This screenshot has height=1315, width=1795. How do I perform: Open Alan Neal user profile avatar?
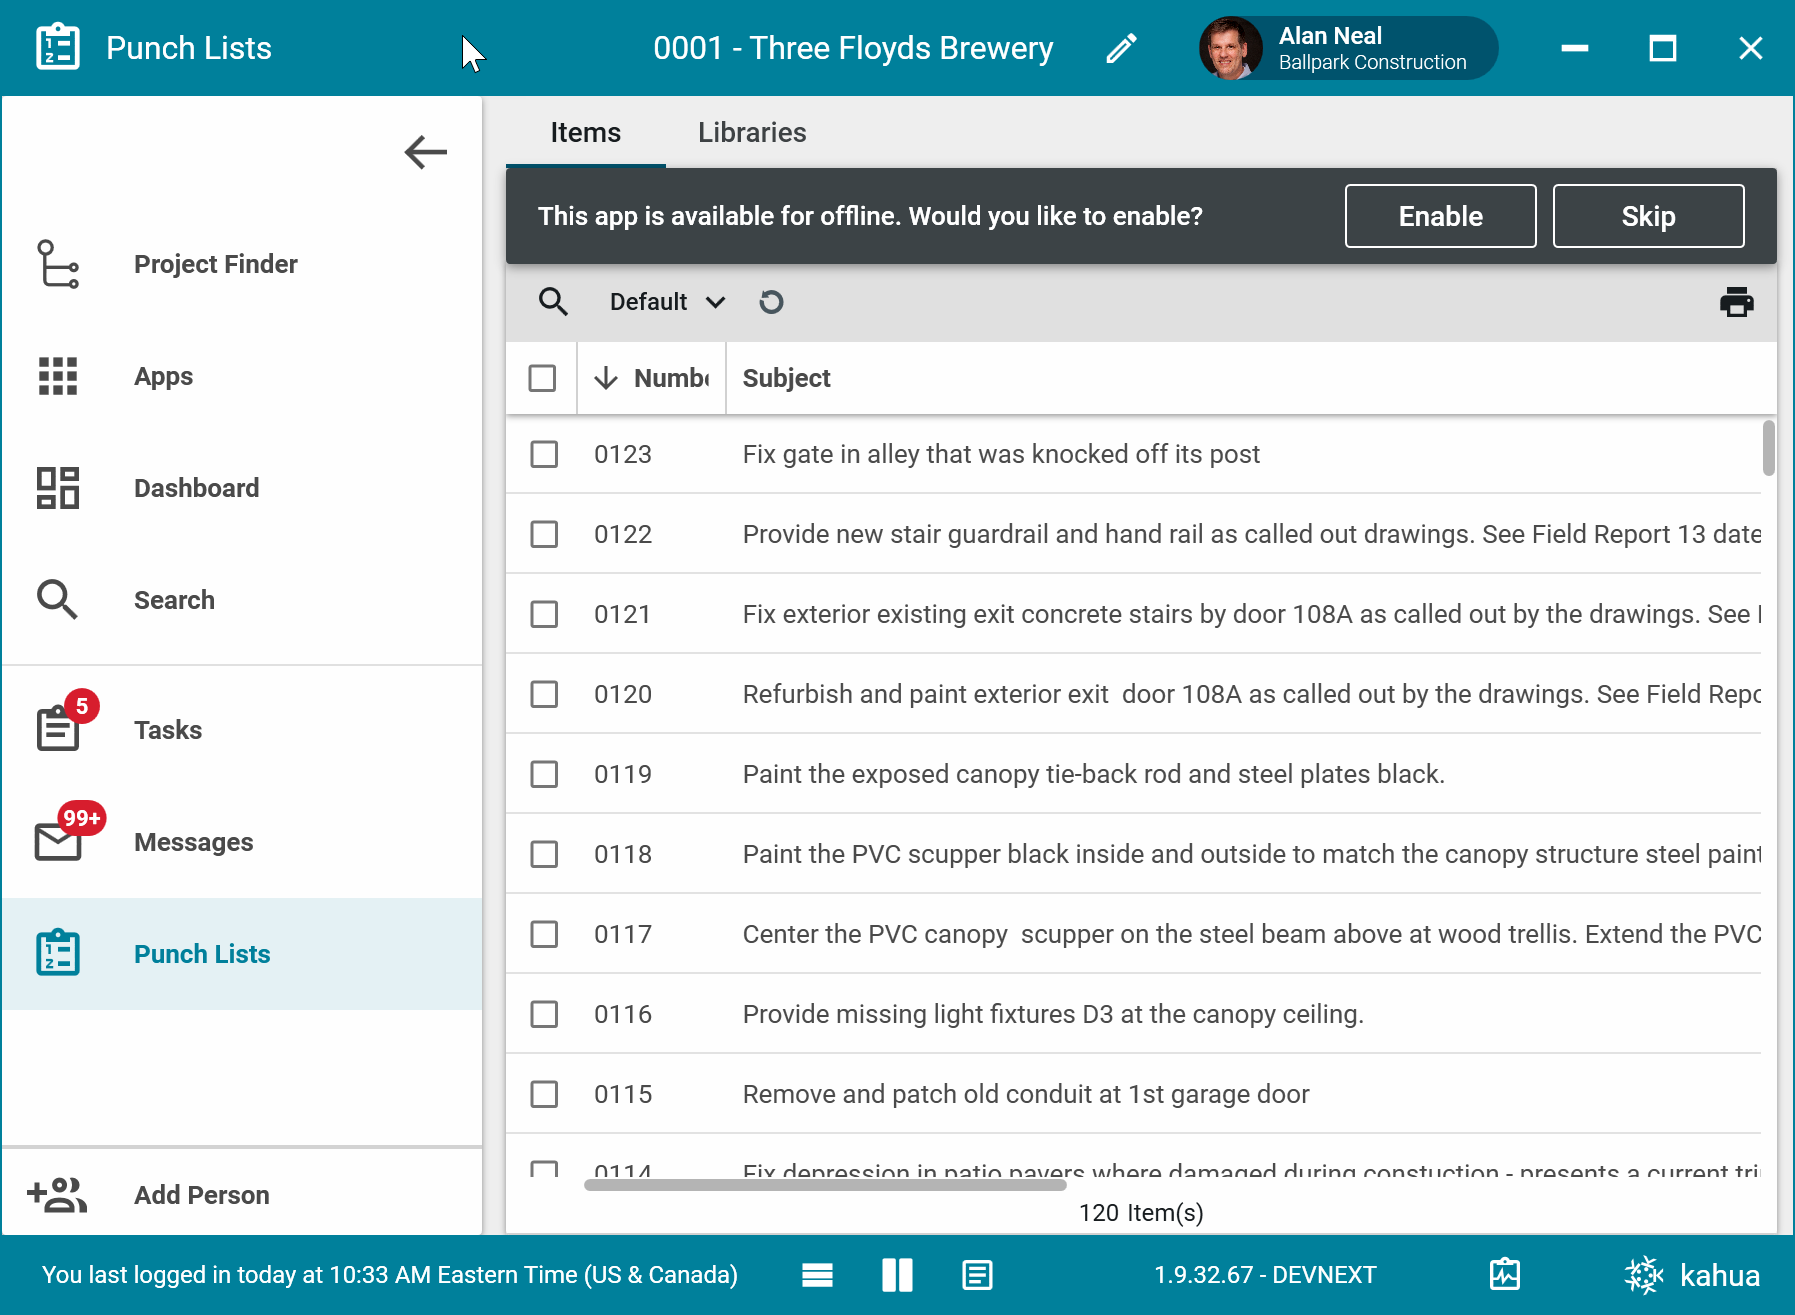pyautogui.click(x=1230, y=48)
